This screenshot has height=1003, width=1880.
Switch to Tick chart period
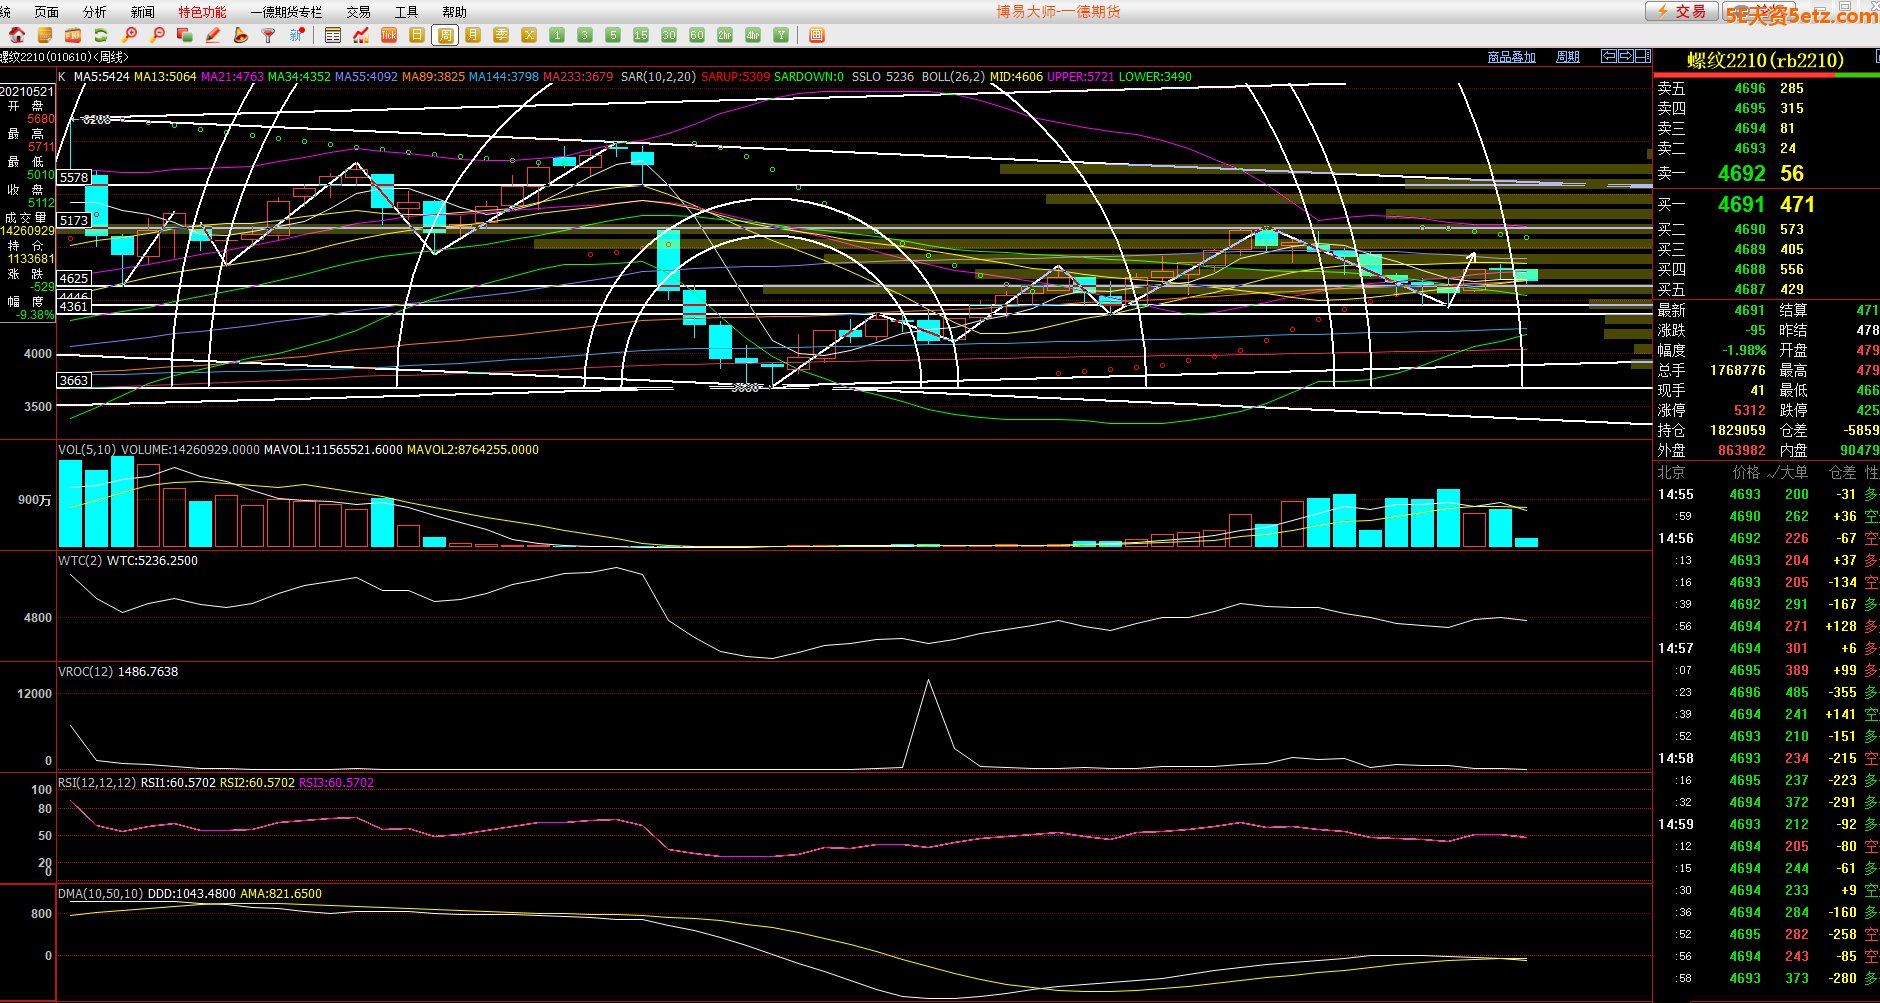[389, 35]
